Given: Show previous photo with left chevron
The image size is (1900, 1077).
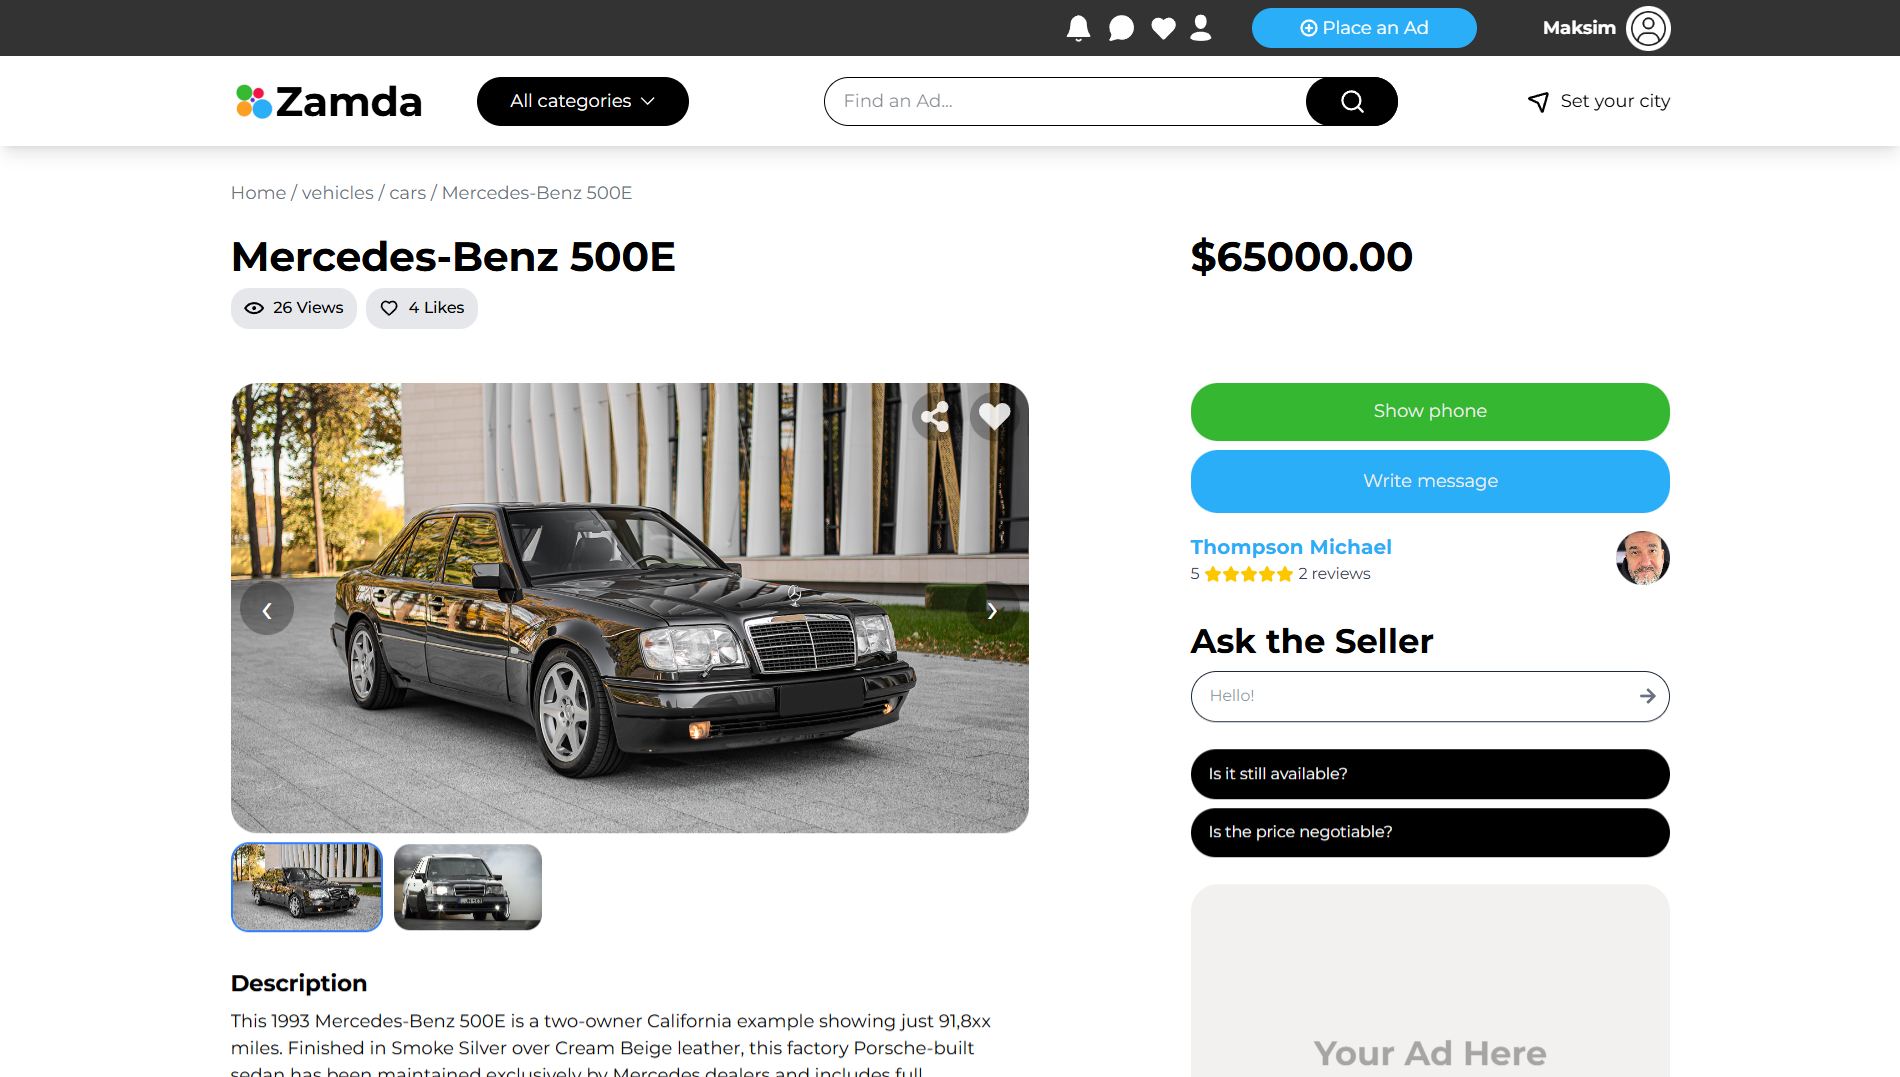Looking at the screenshot, I should [267, 610].
